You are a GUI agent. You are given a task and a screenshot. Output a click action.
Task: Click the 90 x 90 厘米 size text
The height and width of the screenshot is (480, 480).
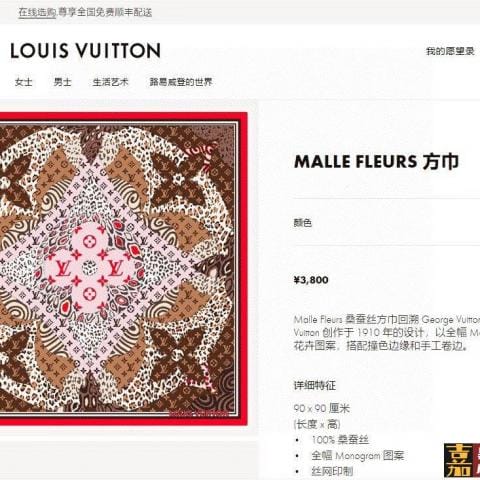tap(322, 408)
